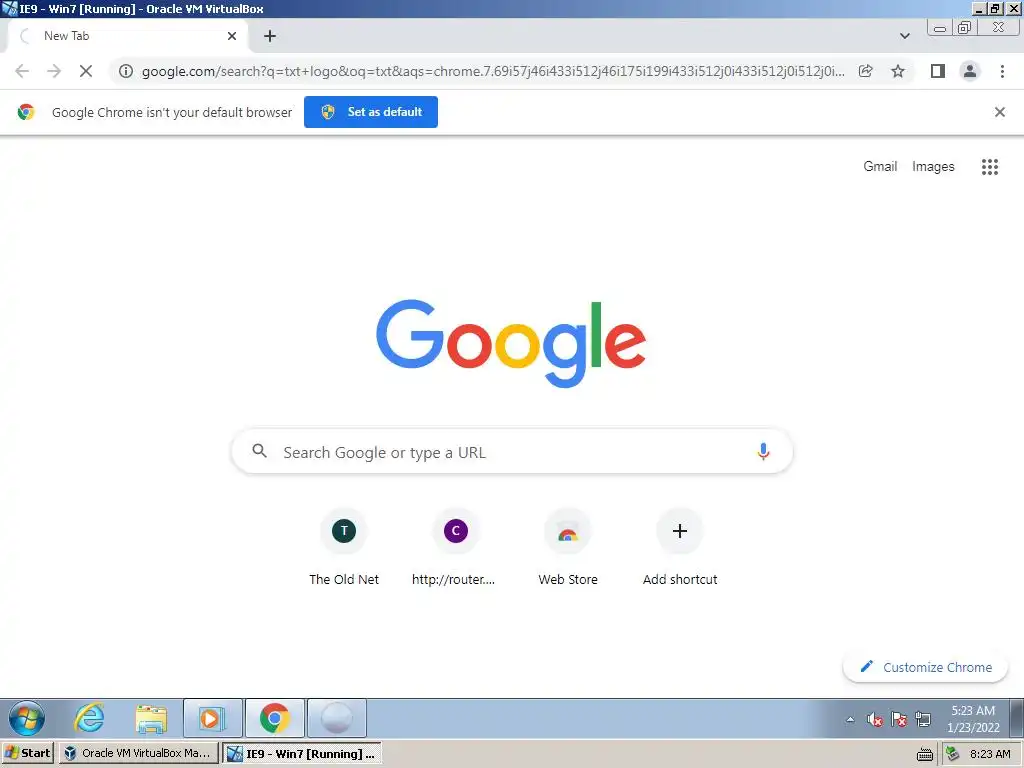Click the Chrome back arrow
The image size is (1024, 768).
pos(22,71)
